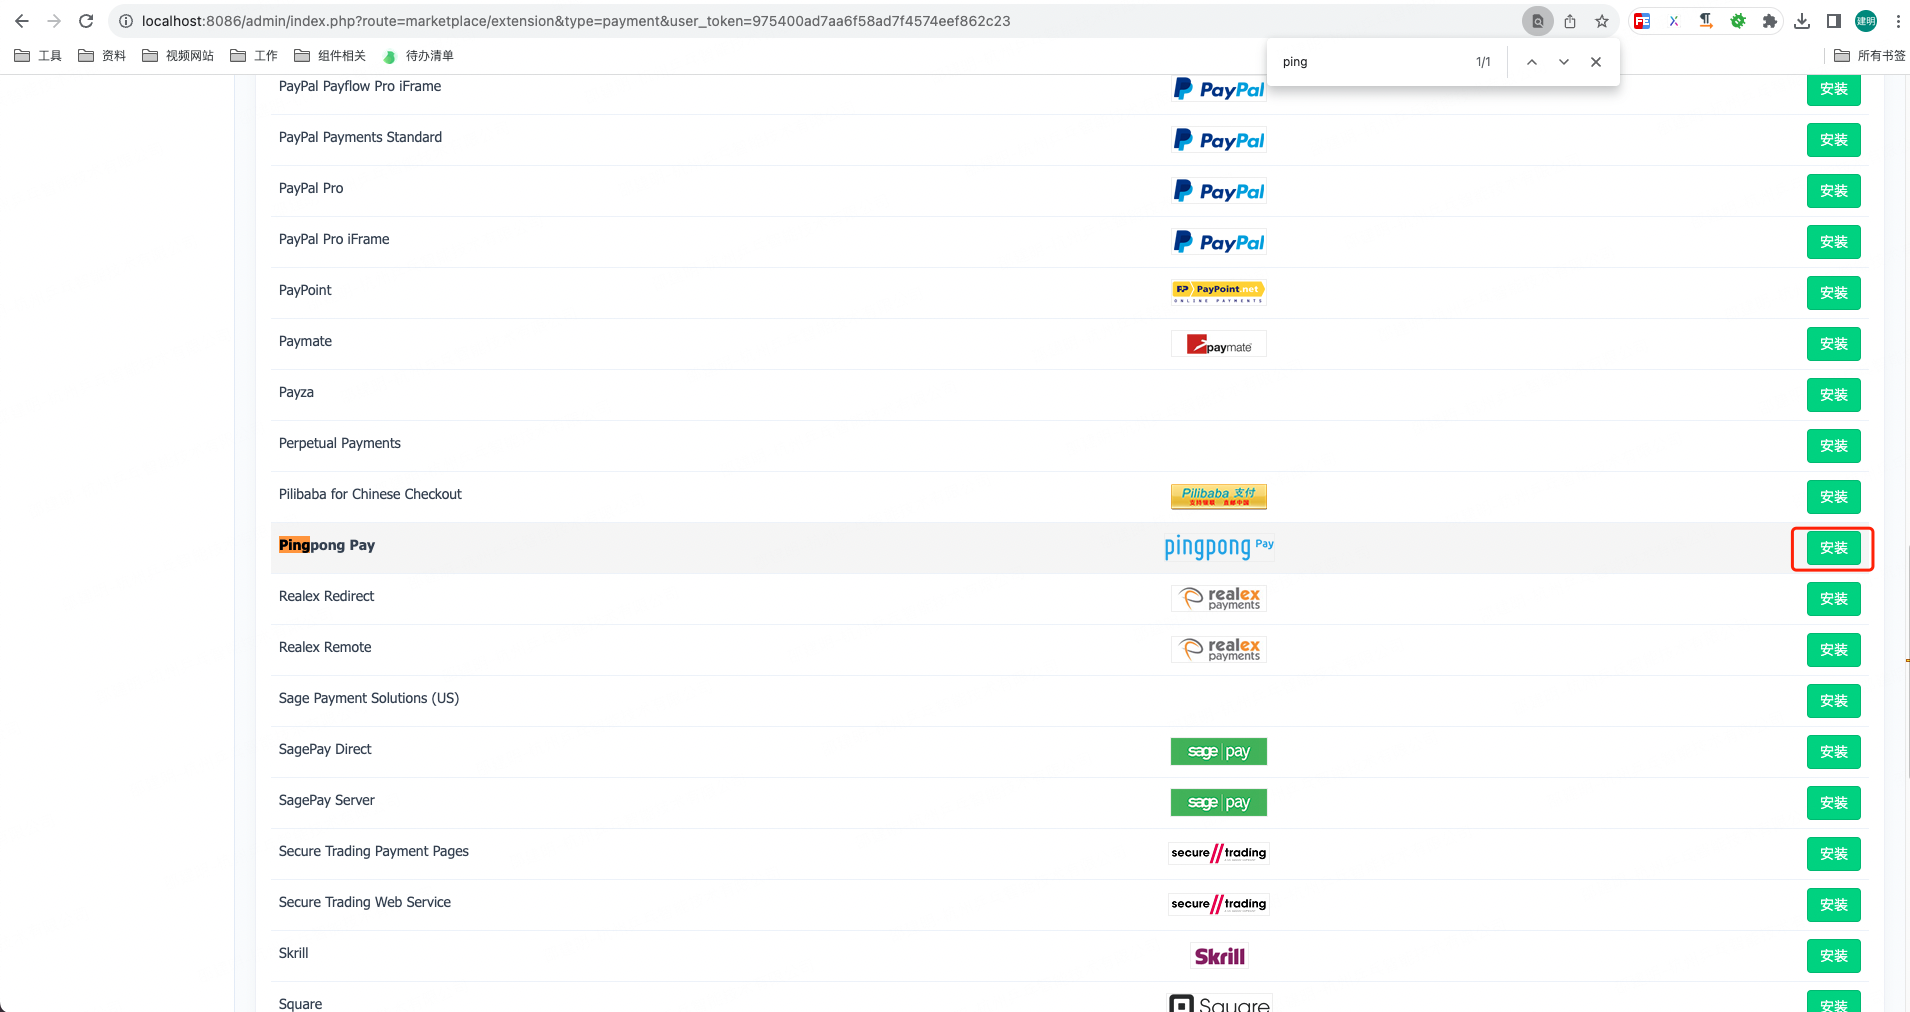Screen dimensions: 1910x1012
Task: Install the Skrill payment extension
Action: coord(1833,956)
